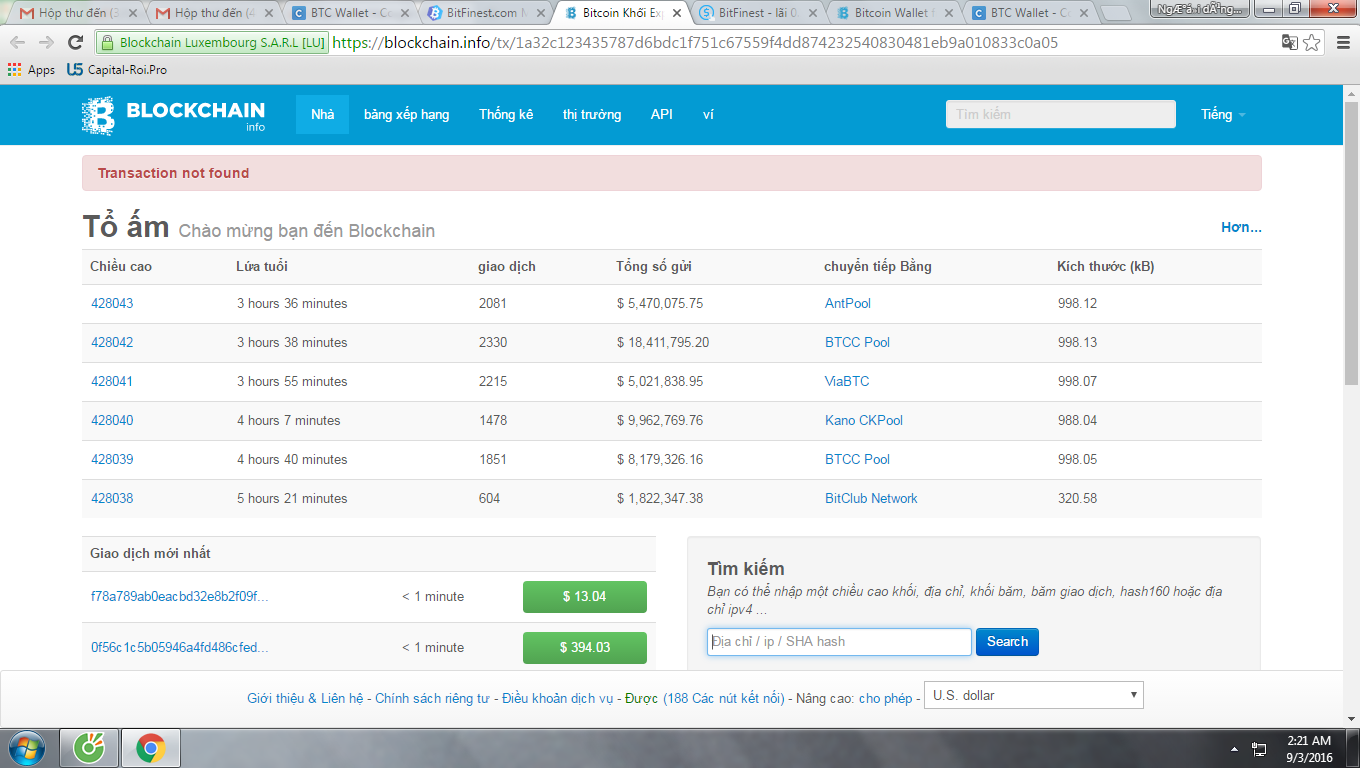Click the blue Search button

click(1007, 642)
